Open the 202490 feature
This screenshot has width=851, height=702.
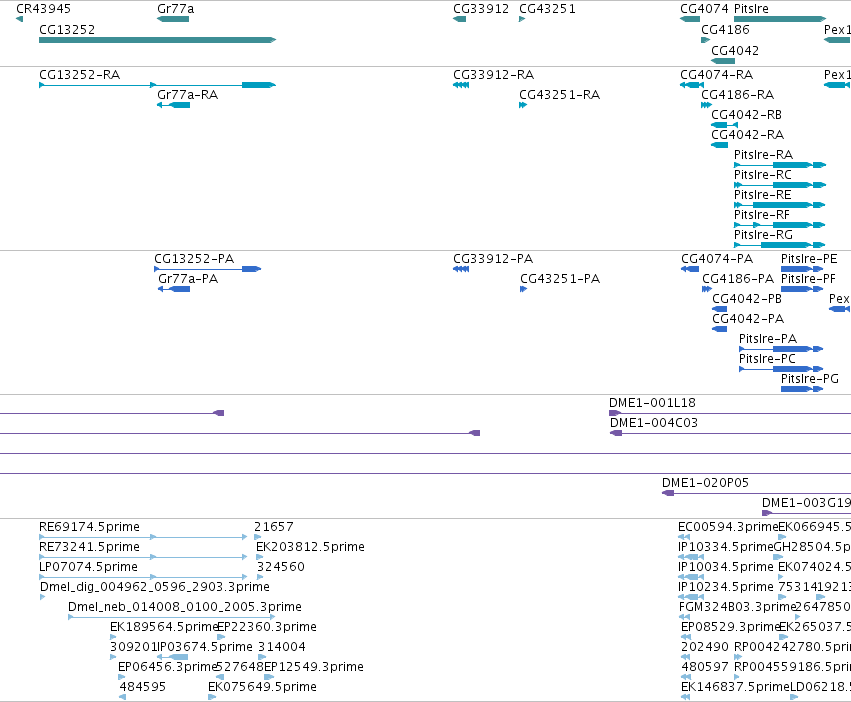[686, 657]
